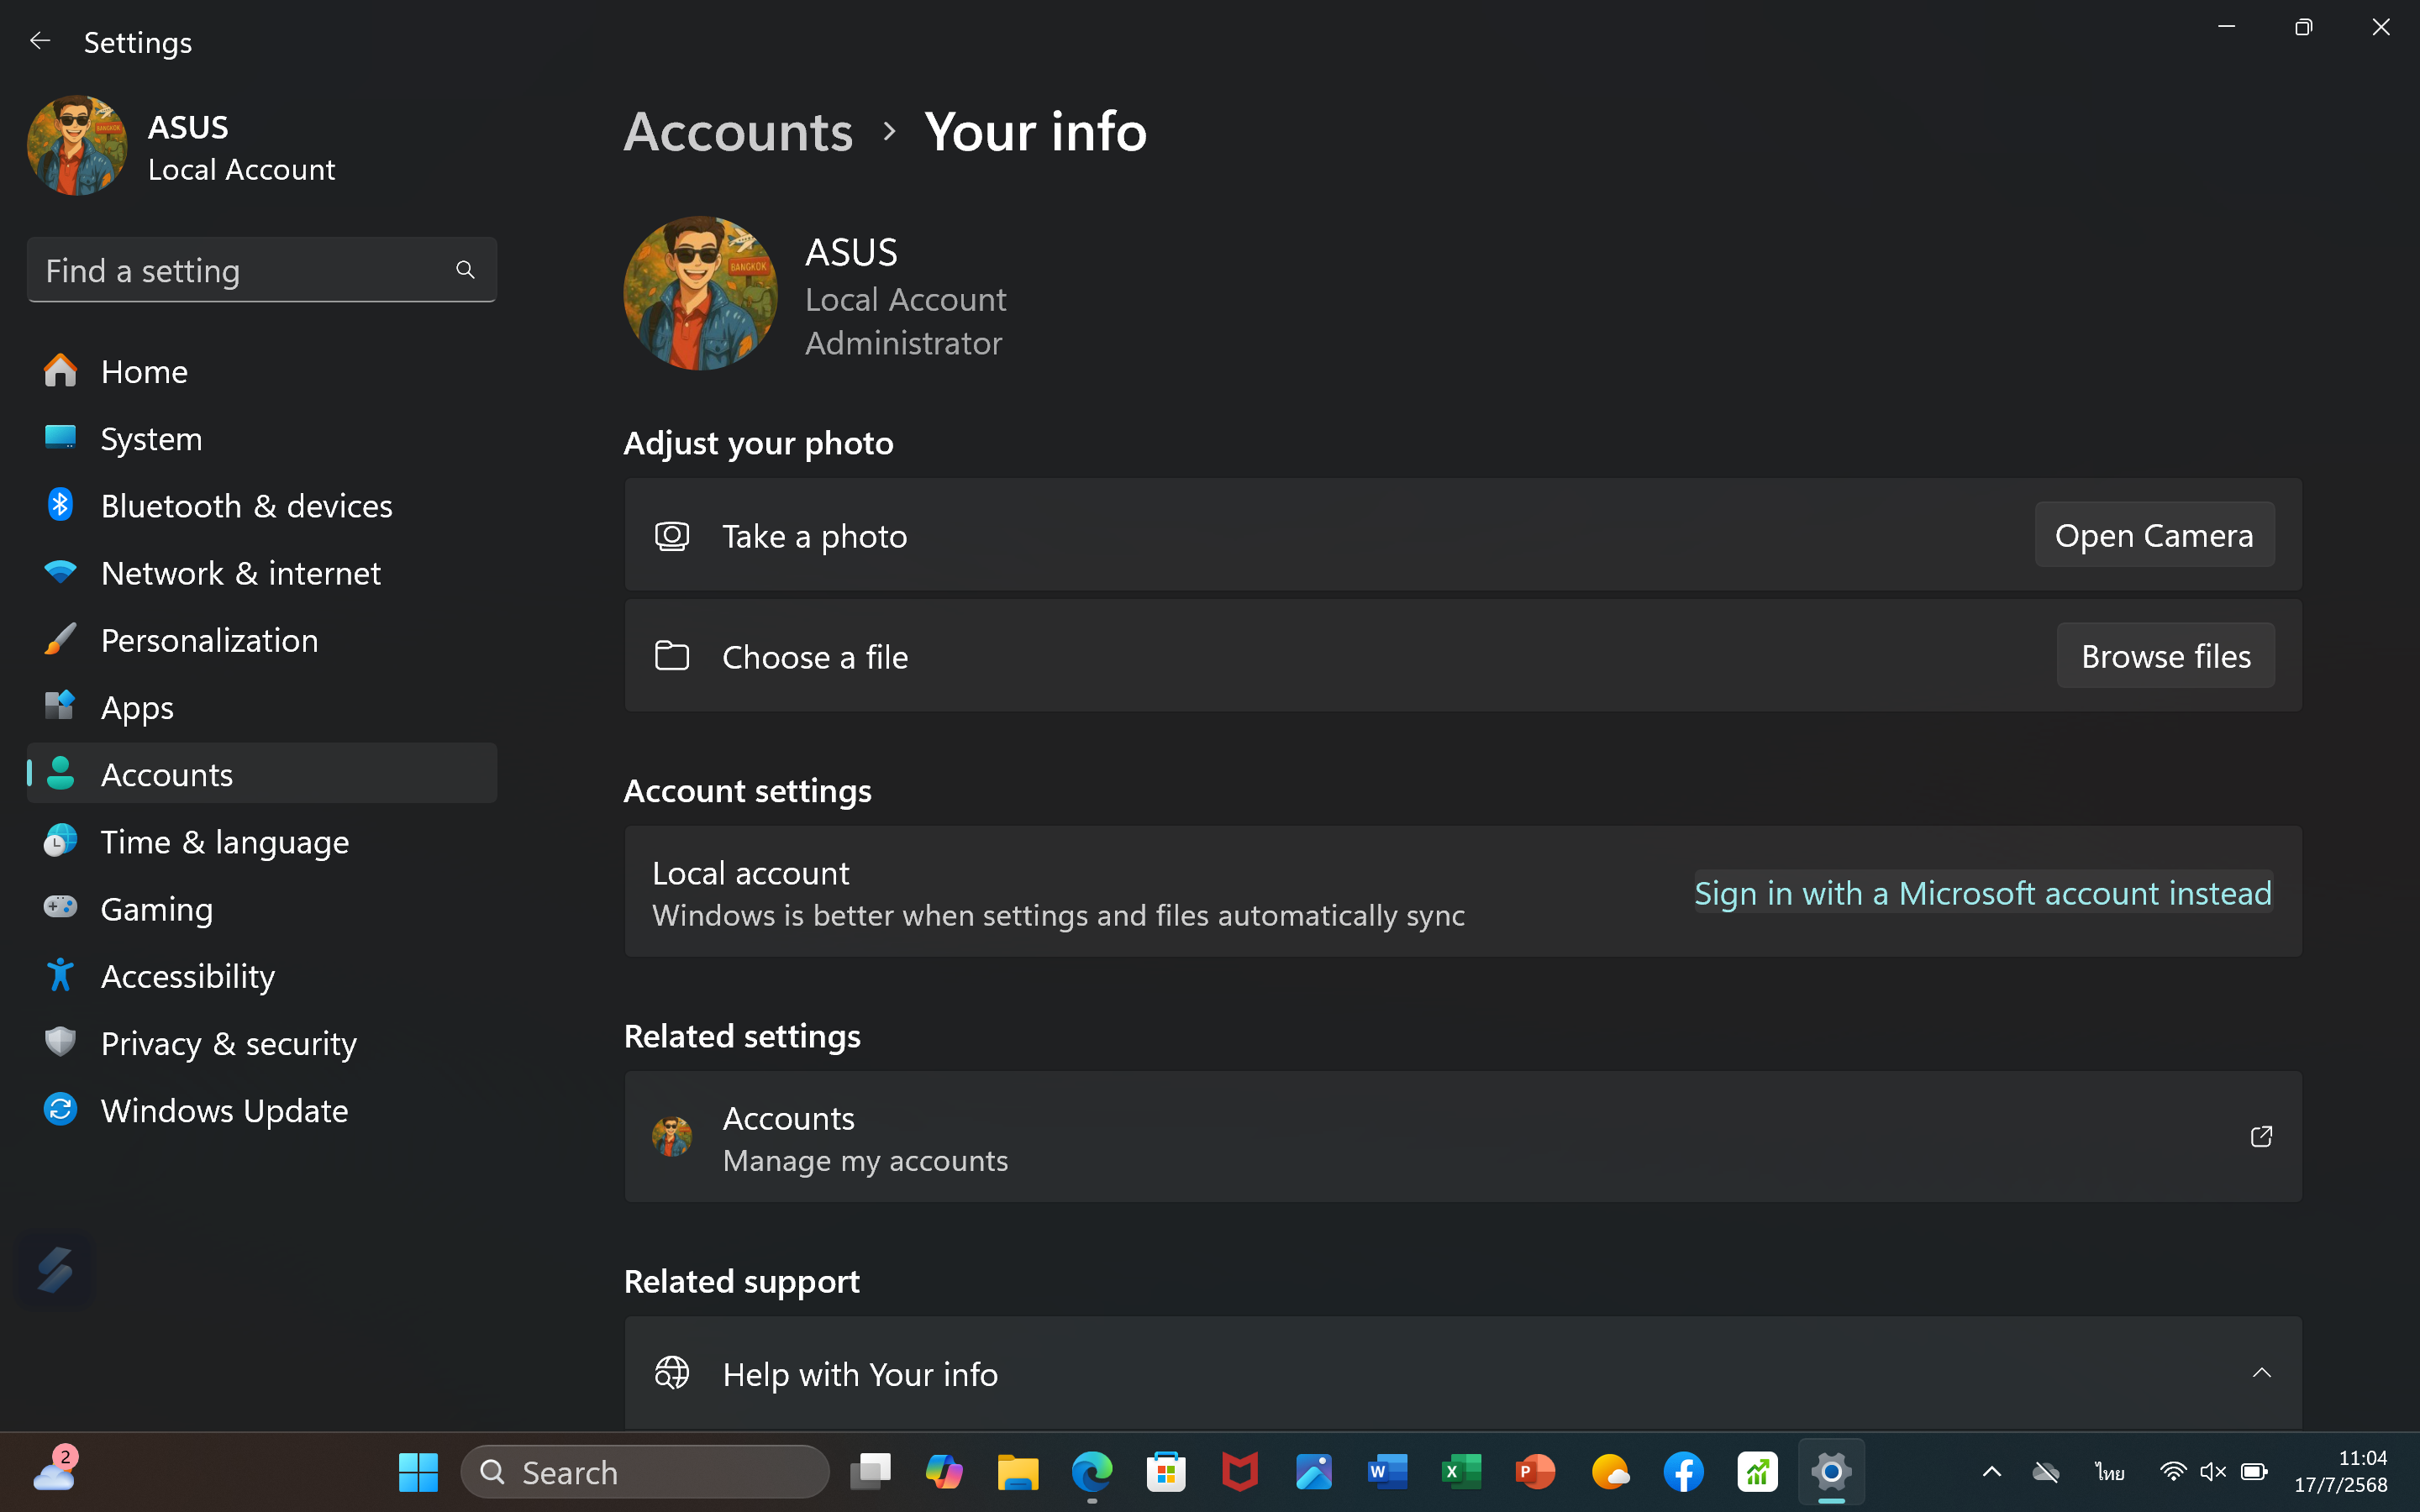
Task: Click the battery tray icon
Action: [2254, 1472]
